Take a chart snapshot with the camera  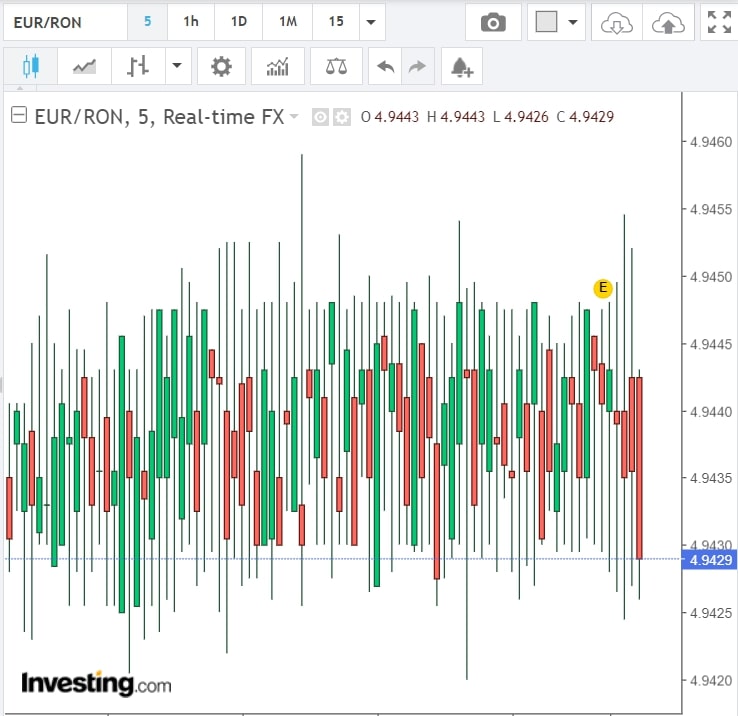pyautogui.click(x=492, y=22)
